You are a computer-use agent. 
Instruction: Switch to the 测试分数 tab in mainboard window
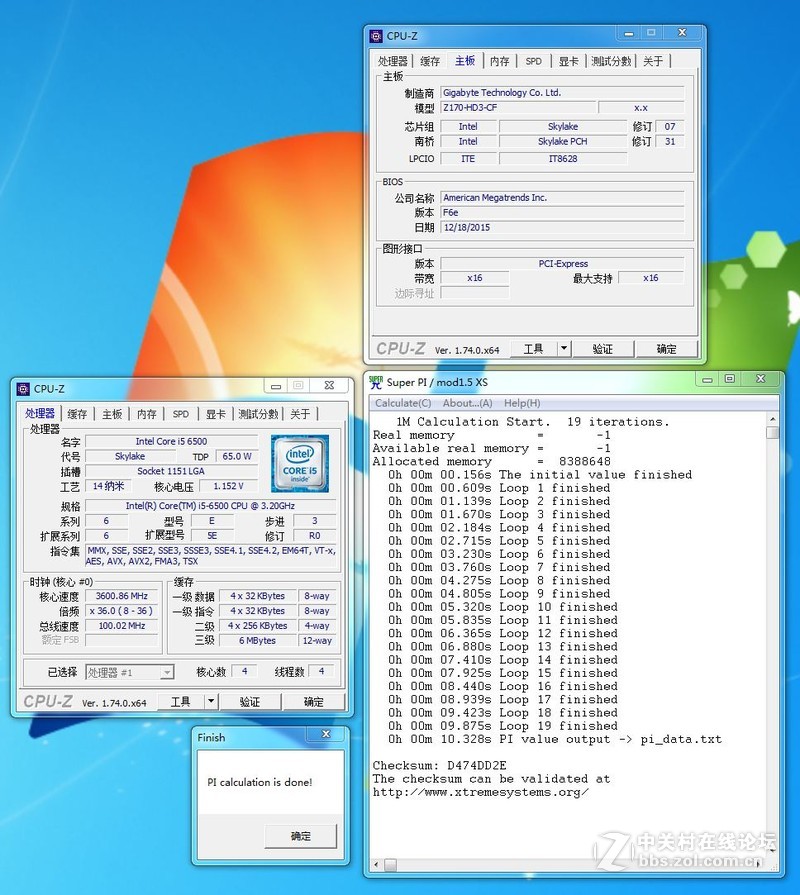pyautogui.click(x=610, y=61)
